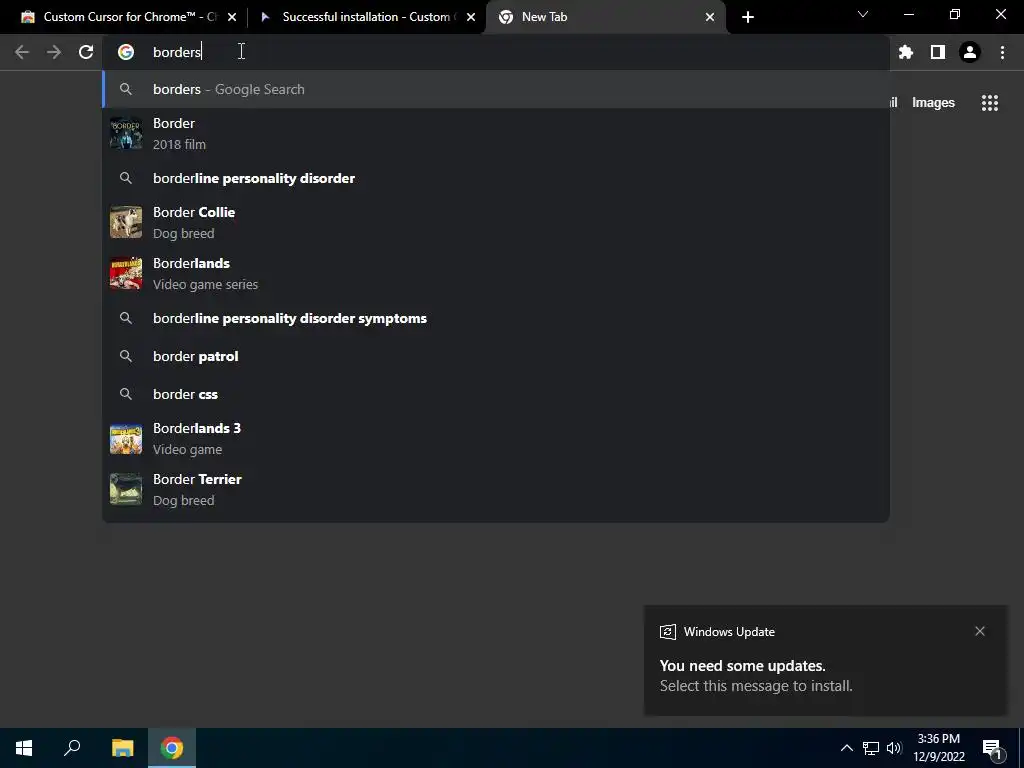
Task: Open the Chrome profile avatar
Action: [970, 52]
